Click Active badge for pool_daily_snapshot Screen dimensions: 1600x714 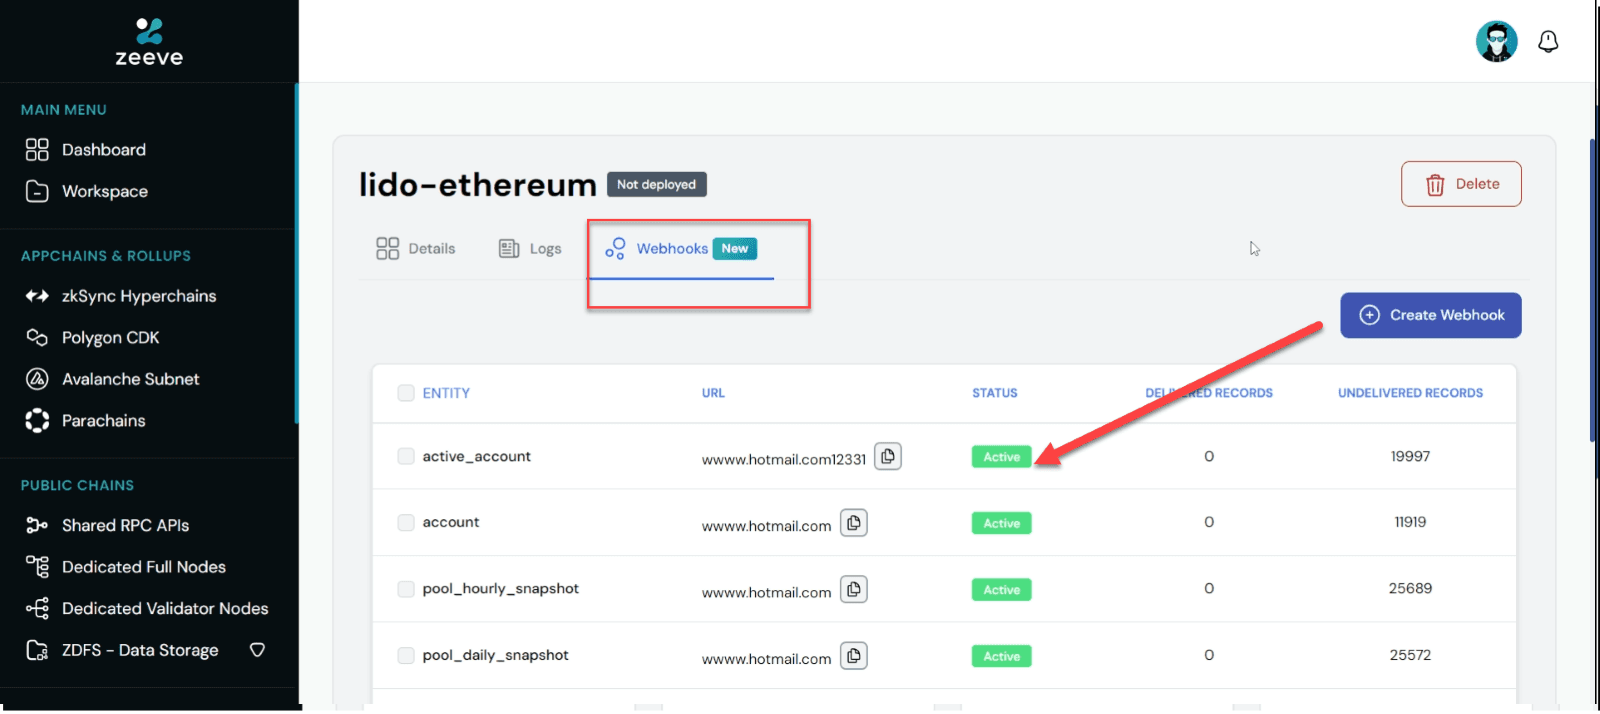pyautogui.click(x=1001, y=656)
